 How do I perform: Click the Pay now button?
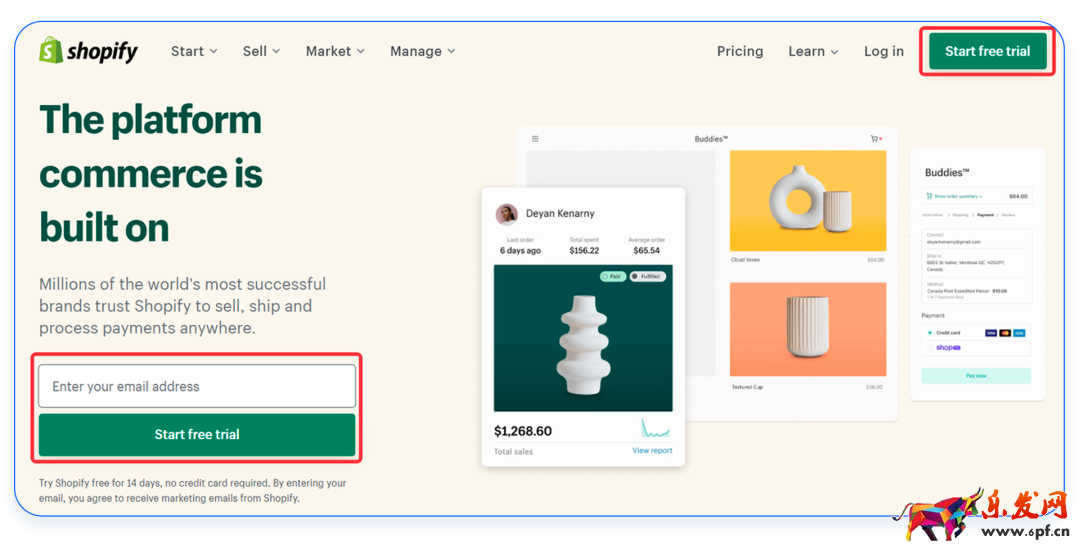click(x=976, y=376)
